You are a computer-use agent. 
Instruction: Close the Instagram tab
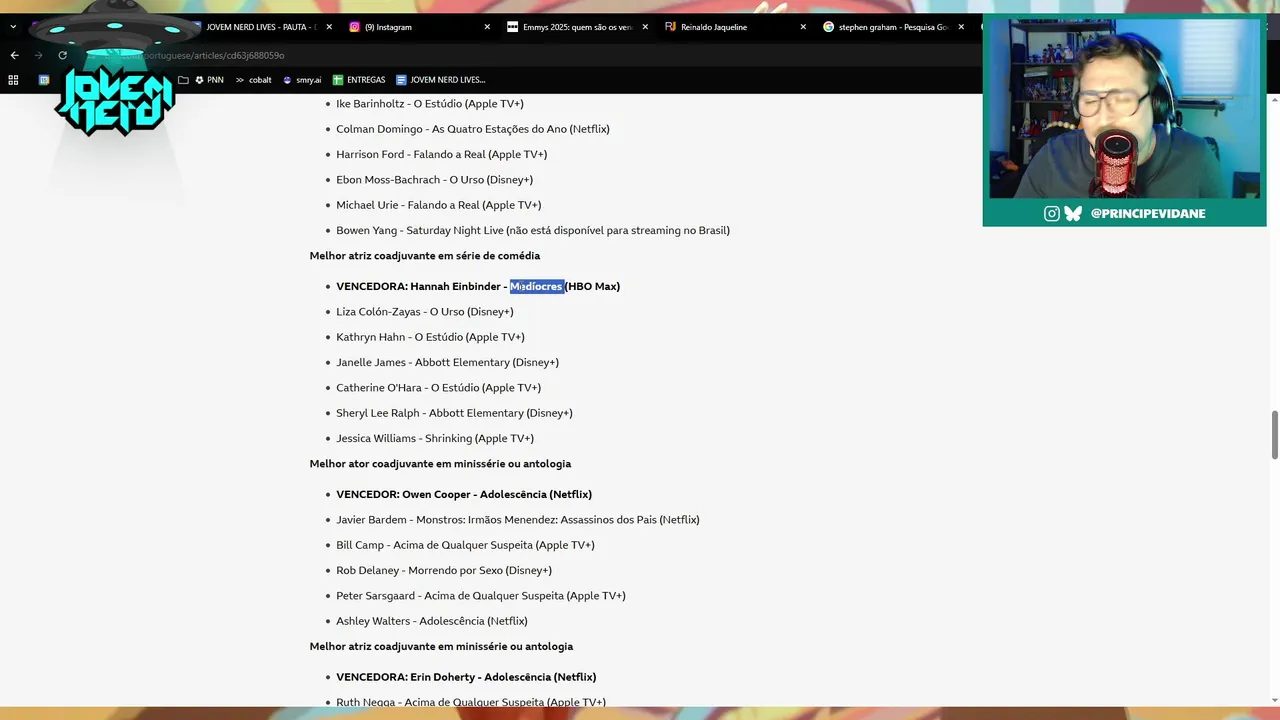tap(487, 27)
